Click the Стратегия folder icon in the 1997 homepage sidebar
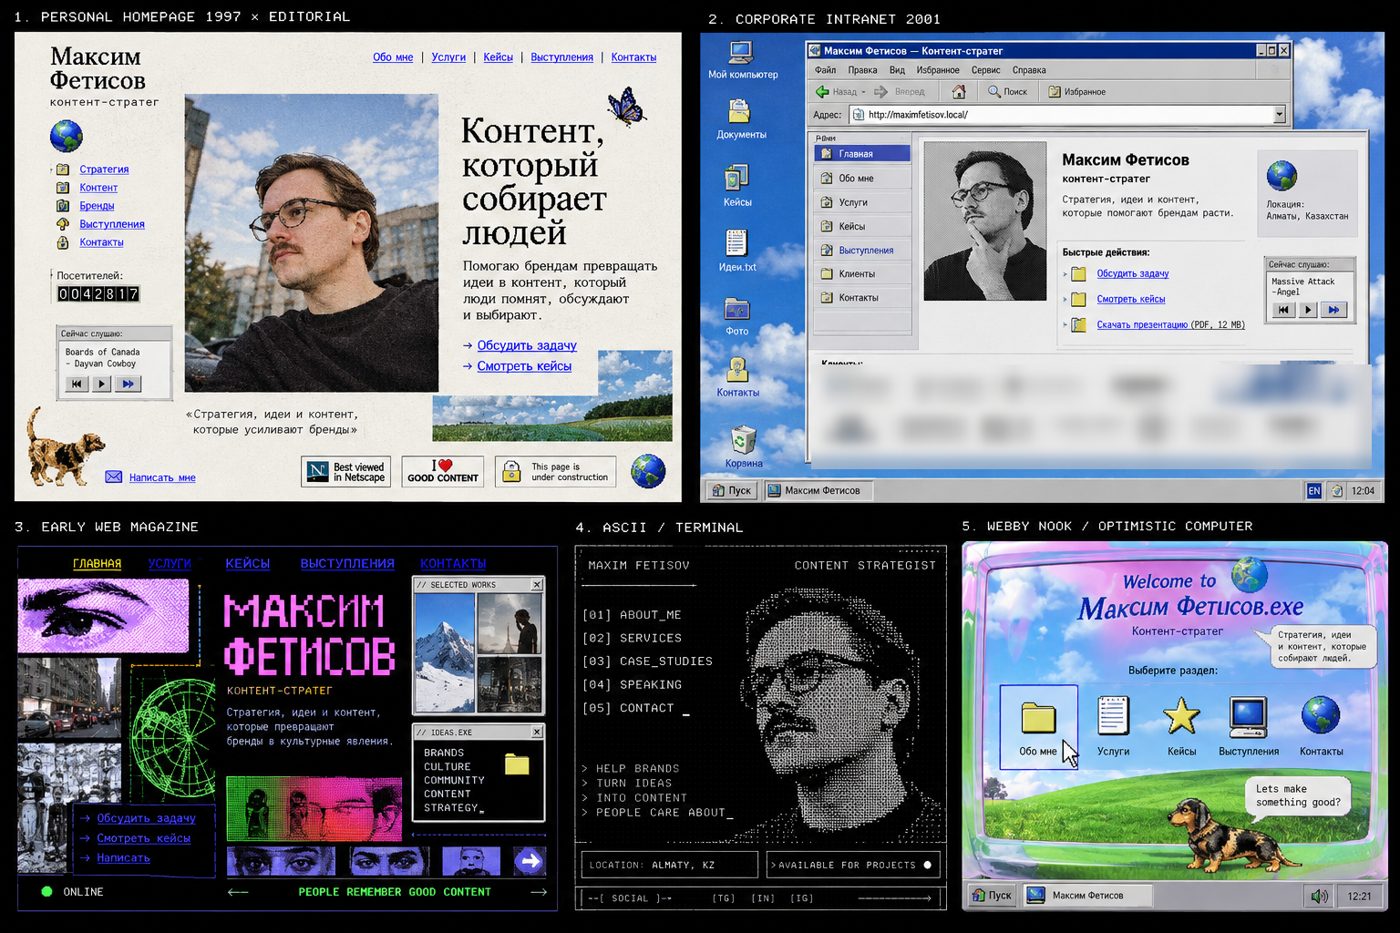 point(63,169)
